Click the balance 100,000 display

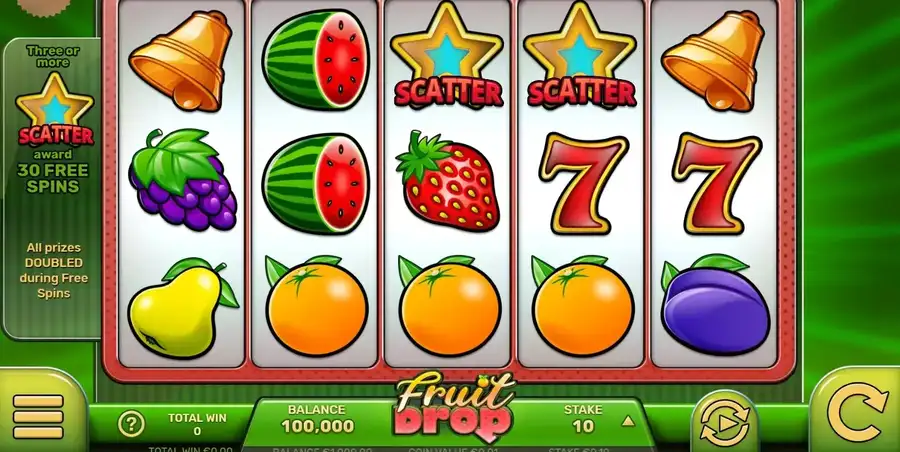(x=317, y=426)
